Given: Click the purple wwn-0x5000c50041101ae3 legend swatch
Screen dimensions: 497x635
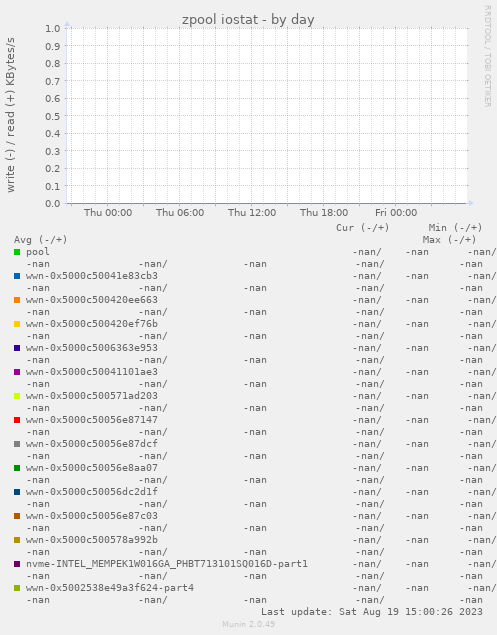Looking at the screenshot, I should pyautogui.click(x=17, y=372).
